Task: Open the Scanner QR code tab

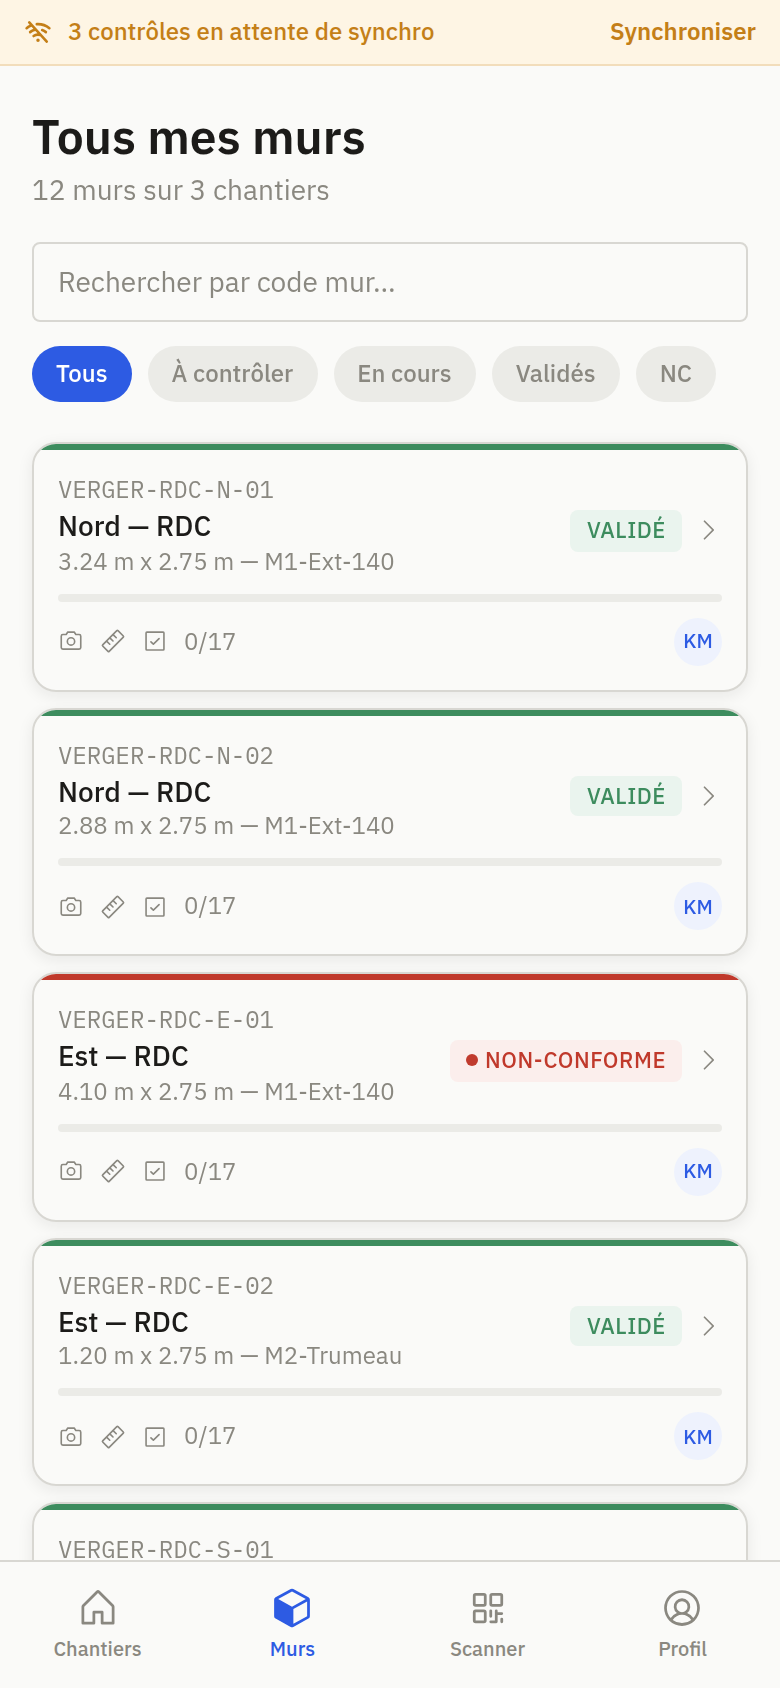Action: (x=487, y=1608)
